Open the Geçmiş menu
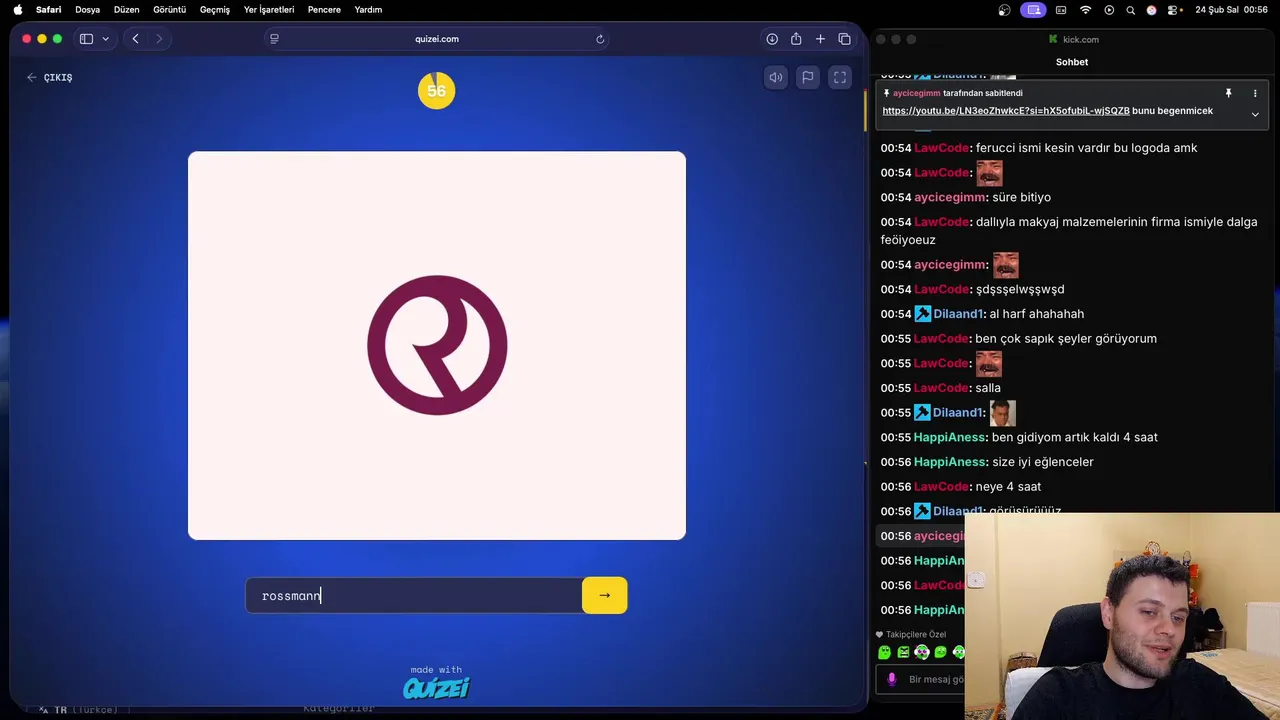1280x720 pixels. (x=214, y=9)
